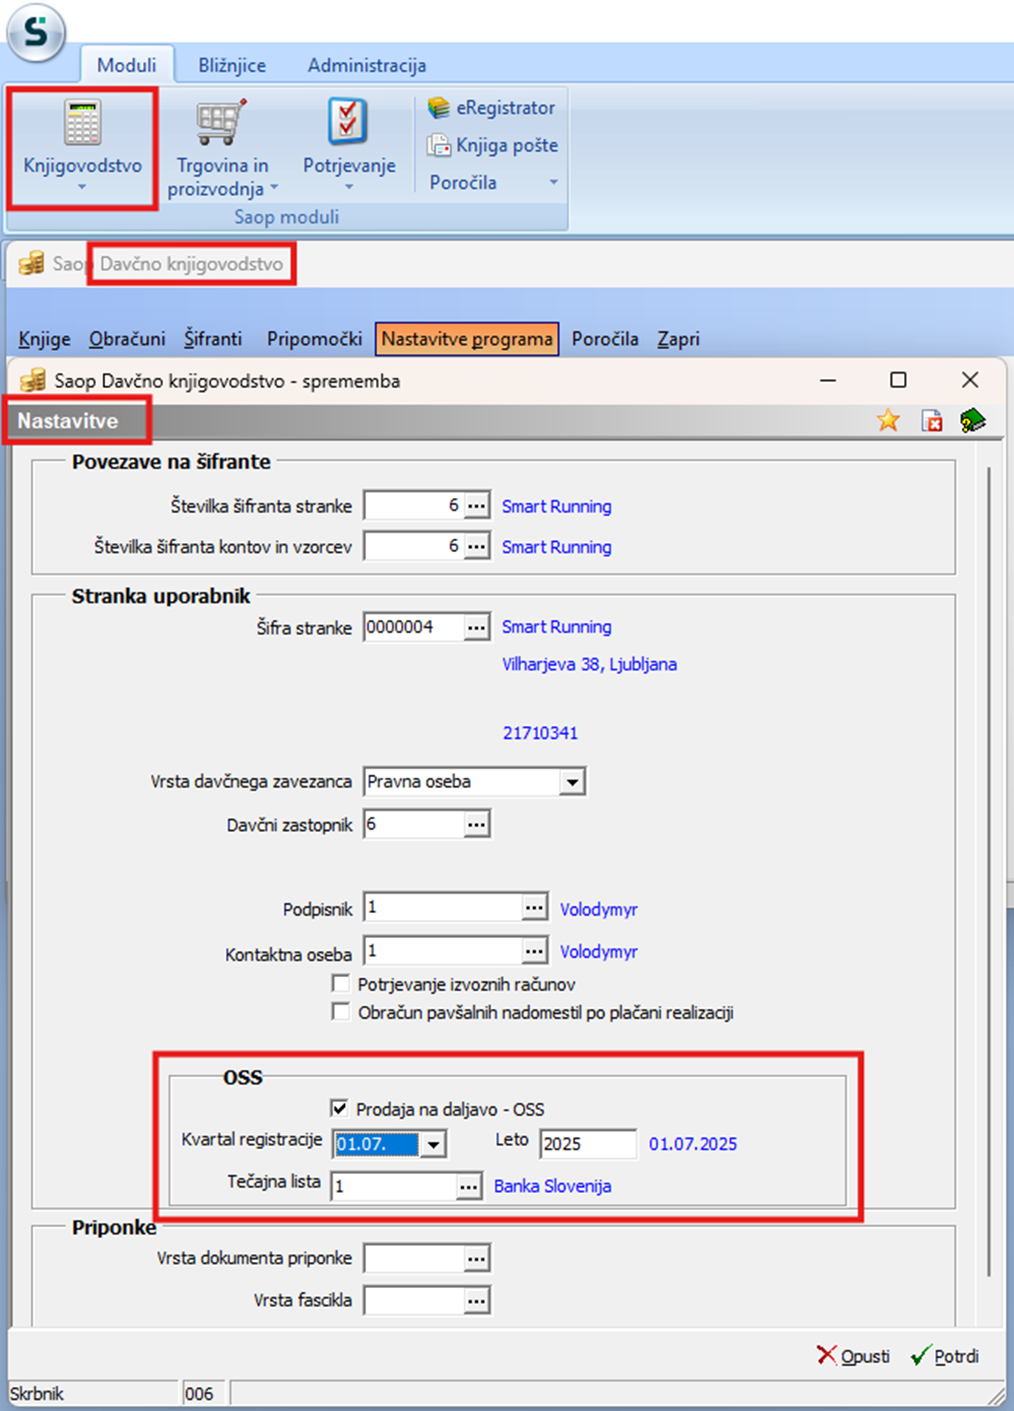Click the address Vilharjeva 38, Ljubljana
Viewport: 1014px width, 1411px height.
(589, 664)
